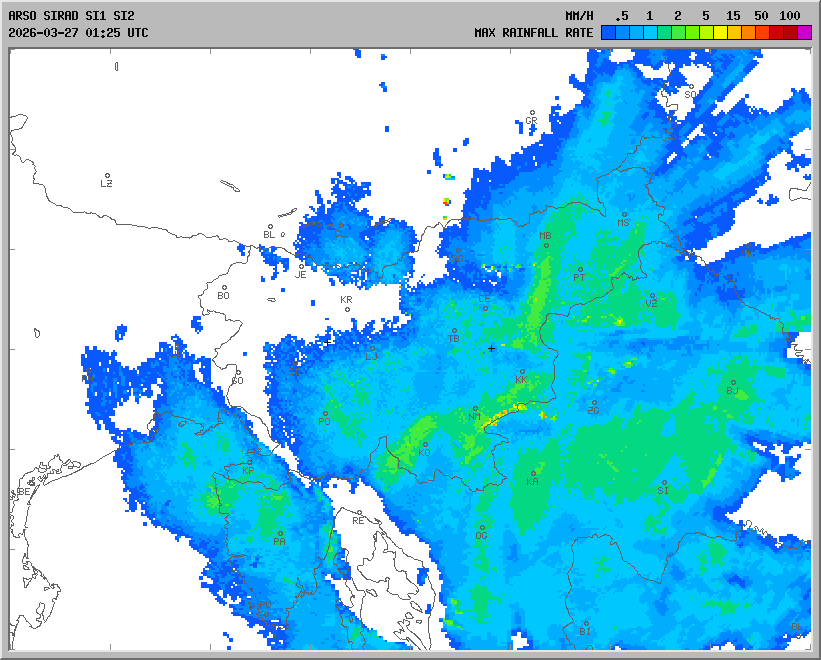Click the MAX RAINFALL RATE label
821x660 pixels.
point(533,33)
